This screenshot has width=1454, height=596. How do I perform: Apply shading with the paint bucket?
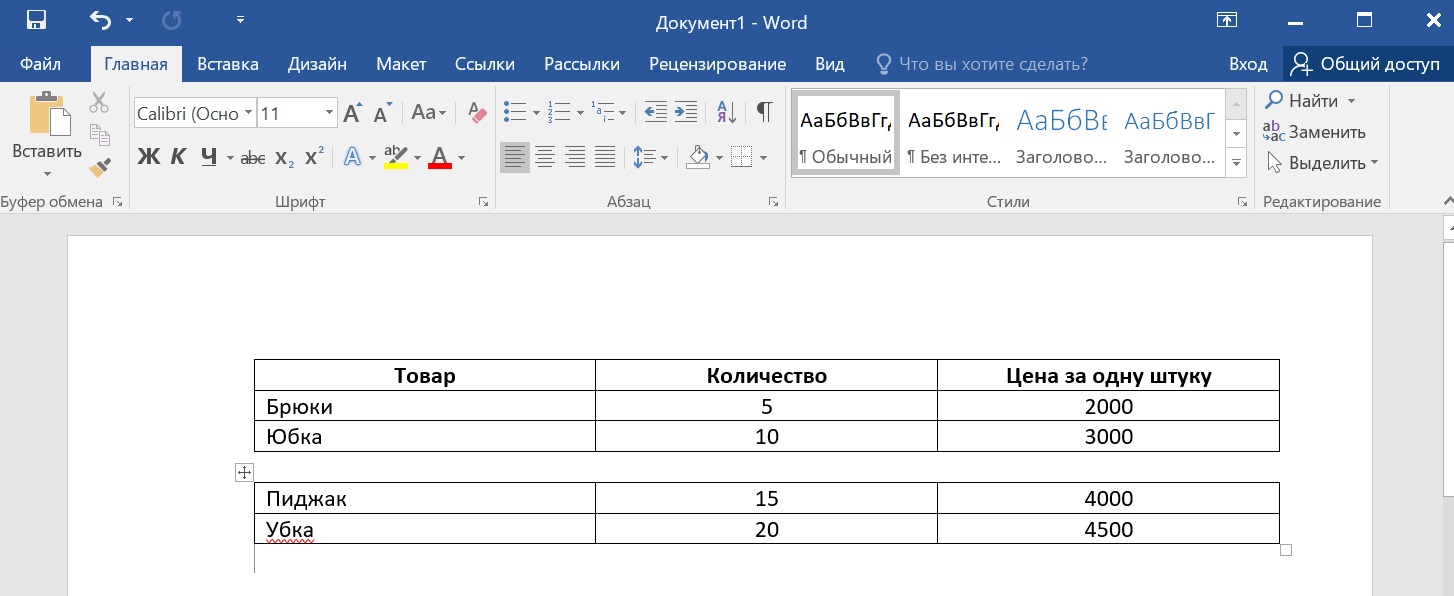click(698, 157)
